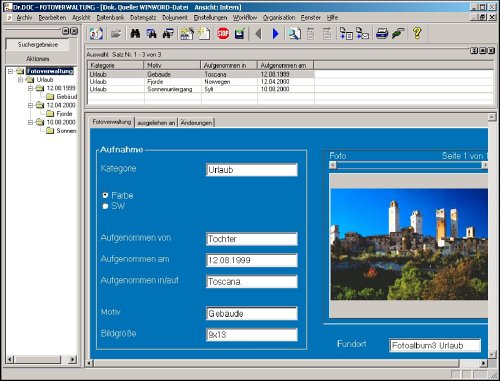This screenshot has height=381, width=500.
Task: Collapse the 10.08.2000 tree node
Action: pos(30,122)
